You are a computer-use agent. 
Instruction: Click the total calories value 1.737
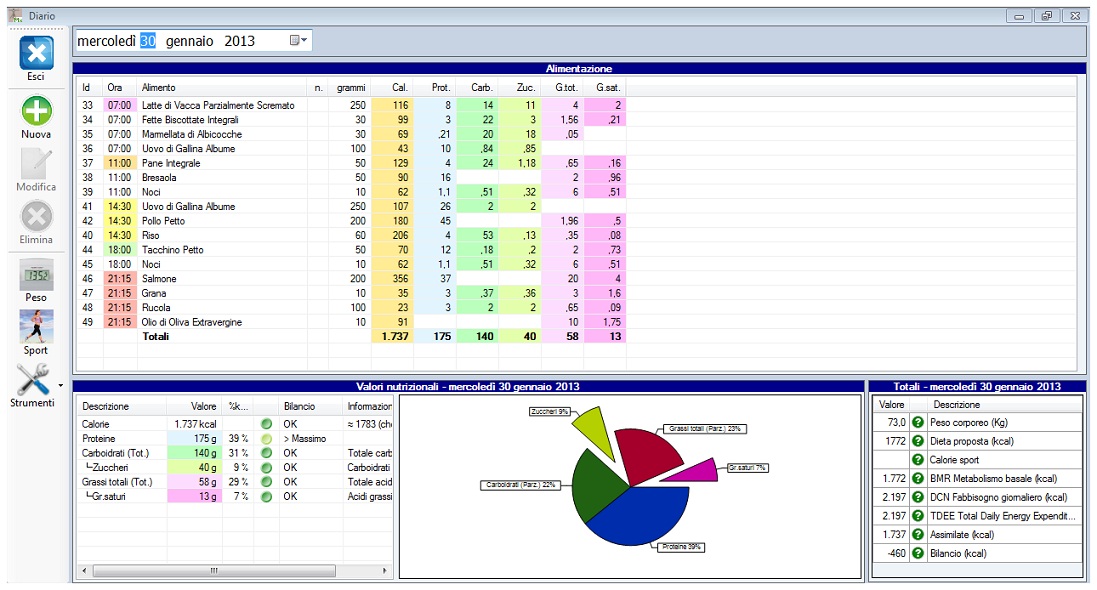coord(395,337)
